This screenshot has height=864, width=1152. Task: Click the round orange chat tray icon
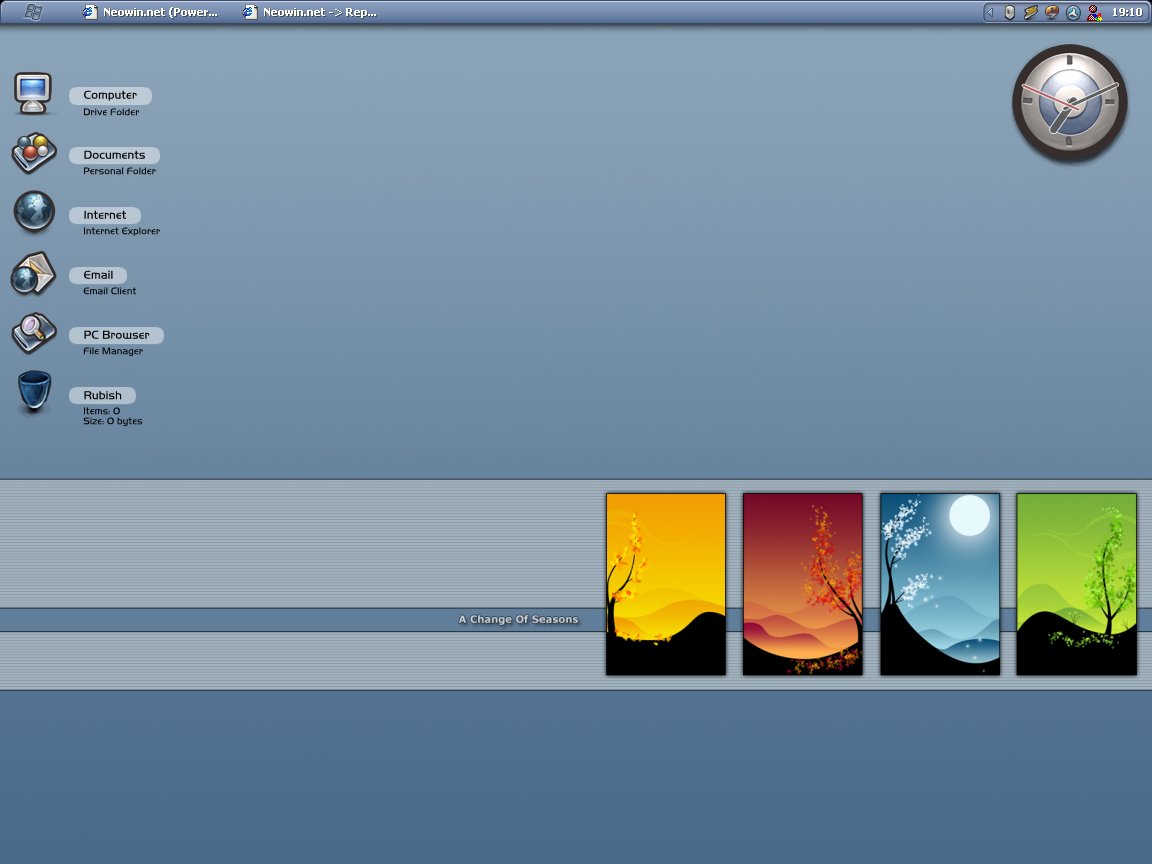pyautogui.click(x=1052, y=12)
